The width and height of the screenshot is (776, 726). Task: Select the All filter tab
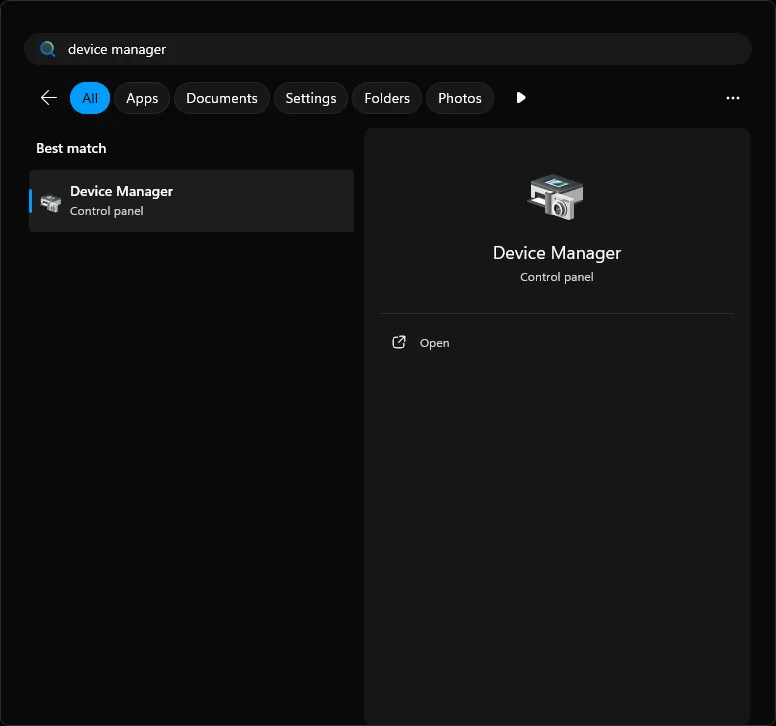90,98
